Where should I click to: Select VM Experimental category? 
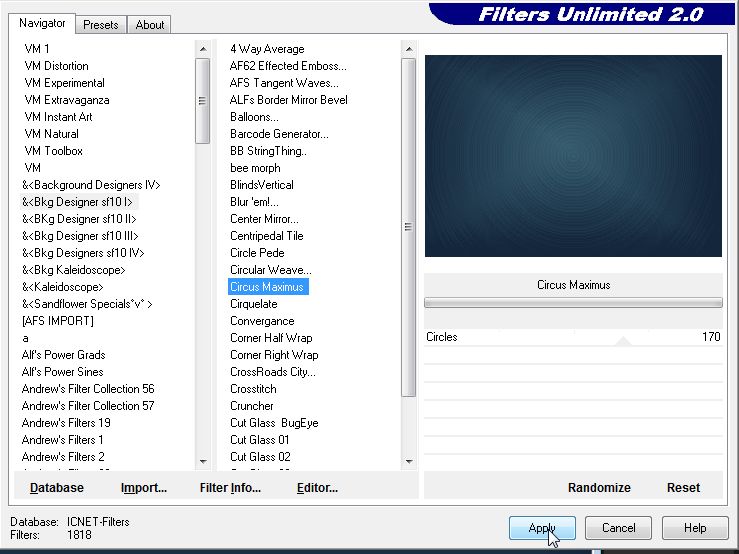coord(65,83)
